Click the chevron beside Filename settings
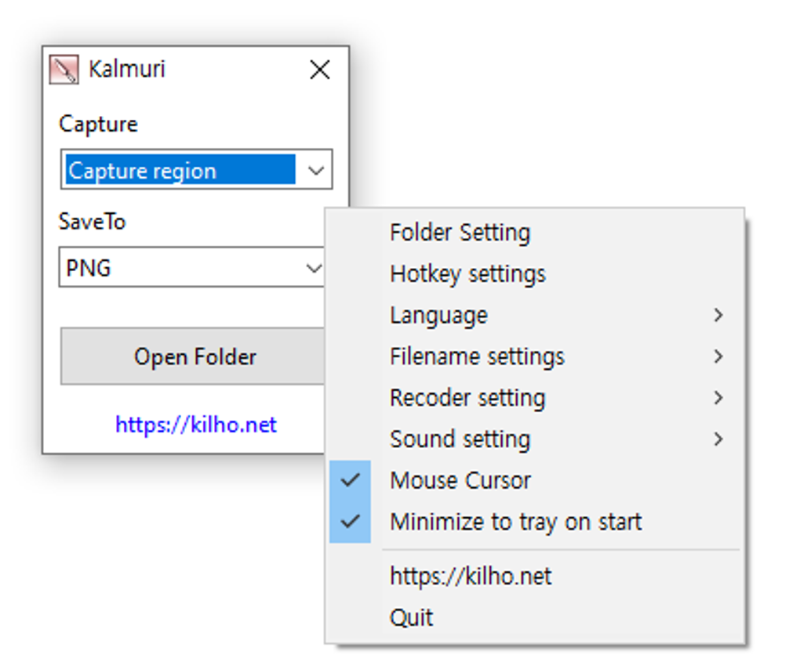 pyautogui.click(x=718, y=357)
